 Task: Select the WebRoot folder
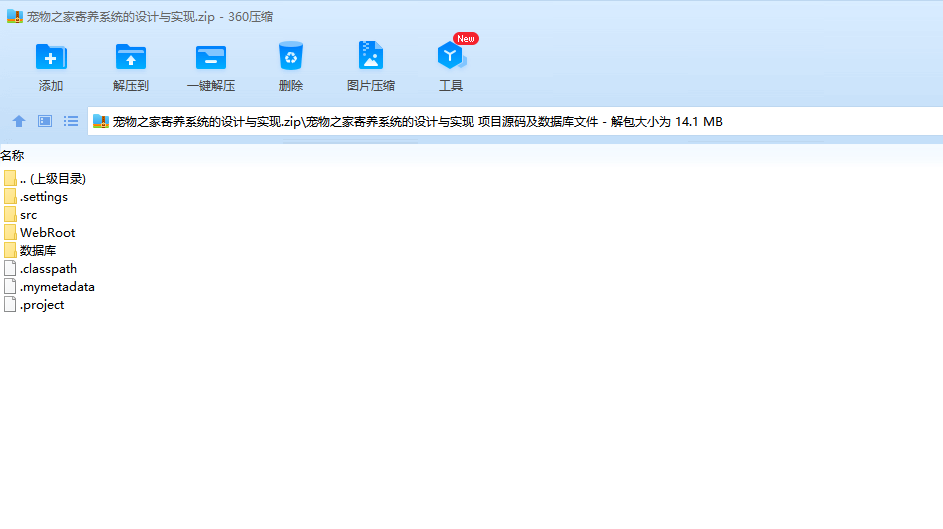click(40, 233)
